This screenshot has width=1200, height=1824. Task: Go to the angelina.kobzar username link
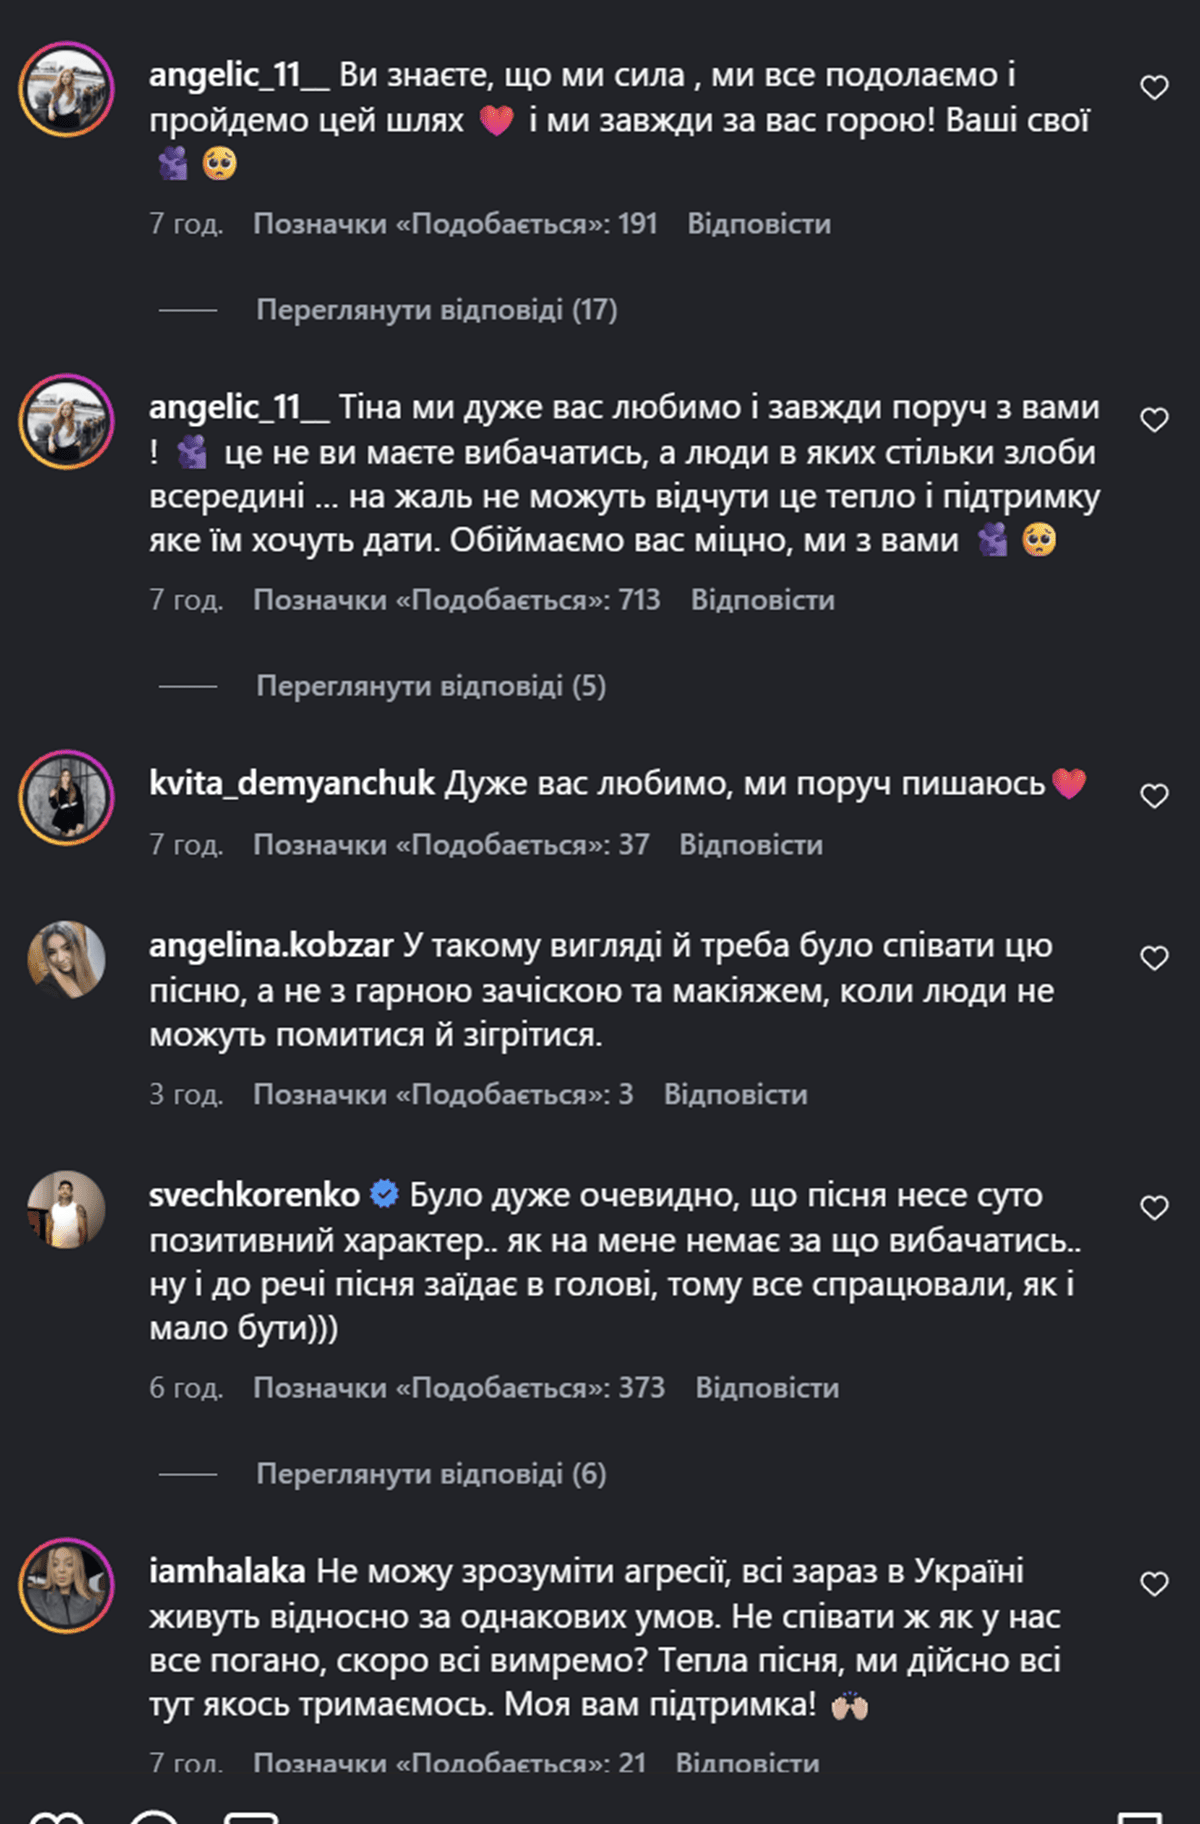(271, 945)
